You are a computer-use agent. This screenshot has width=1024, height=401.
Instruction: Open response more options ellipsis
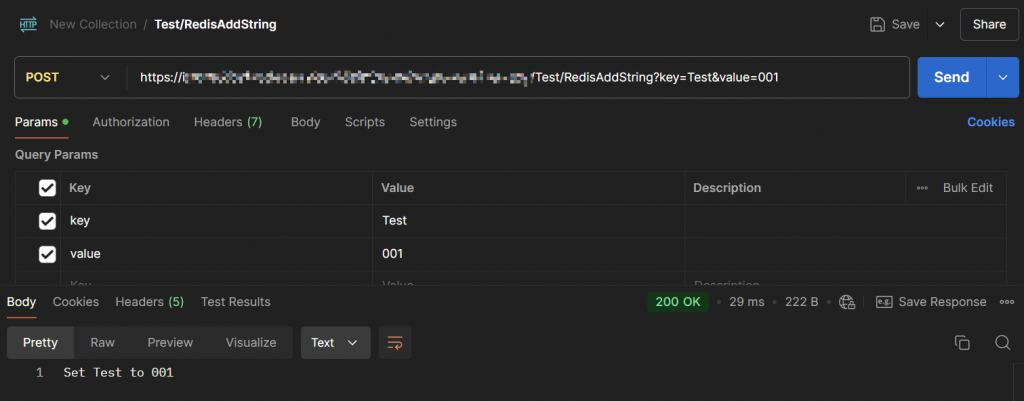[1006, 302]
